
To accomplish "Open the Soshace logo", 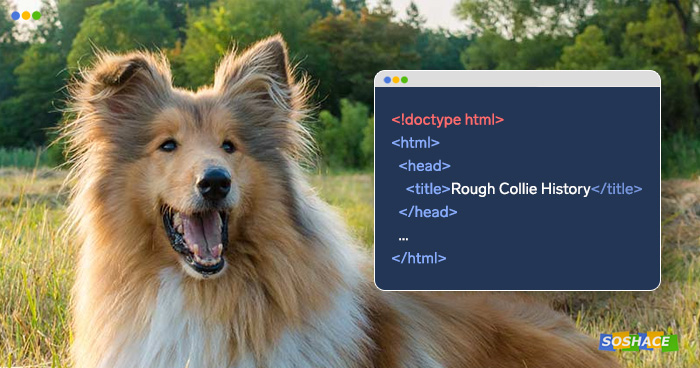I will click(x=638, y=342).
